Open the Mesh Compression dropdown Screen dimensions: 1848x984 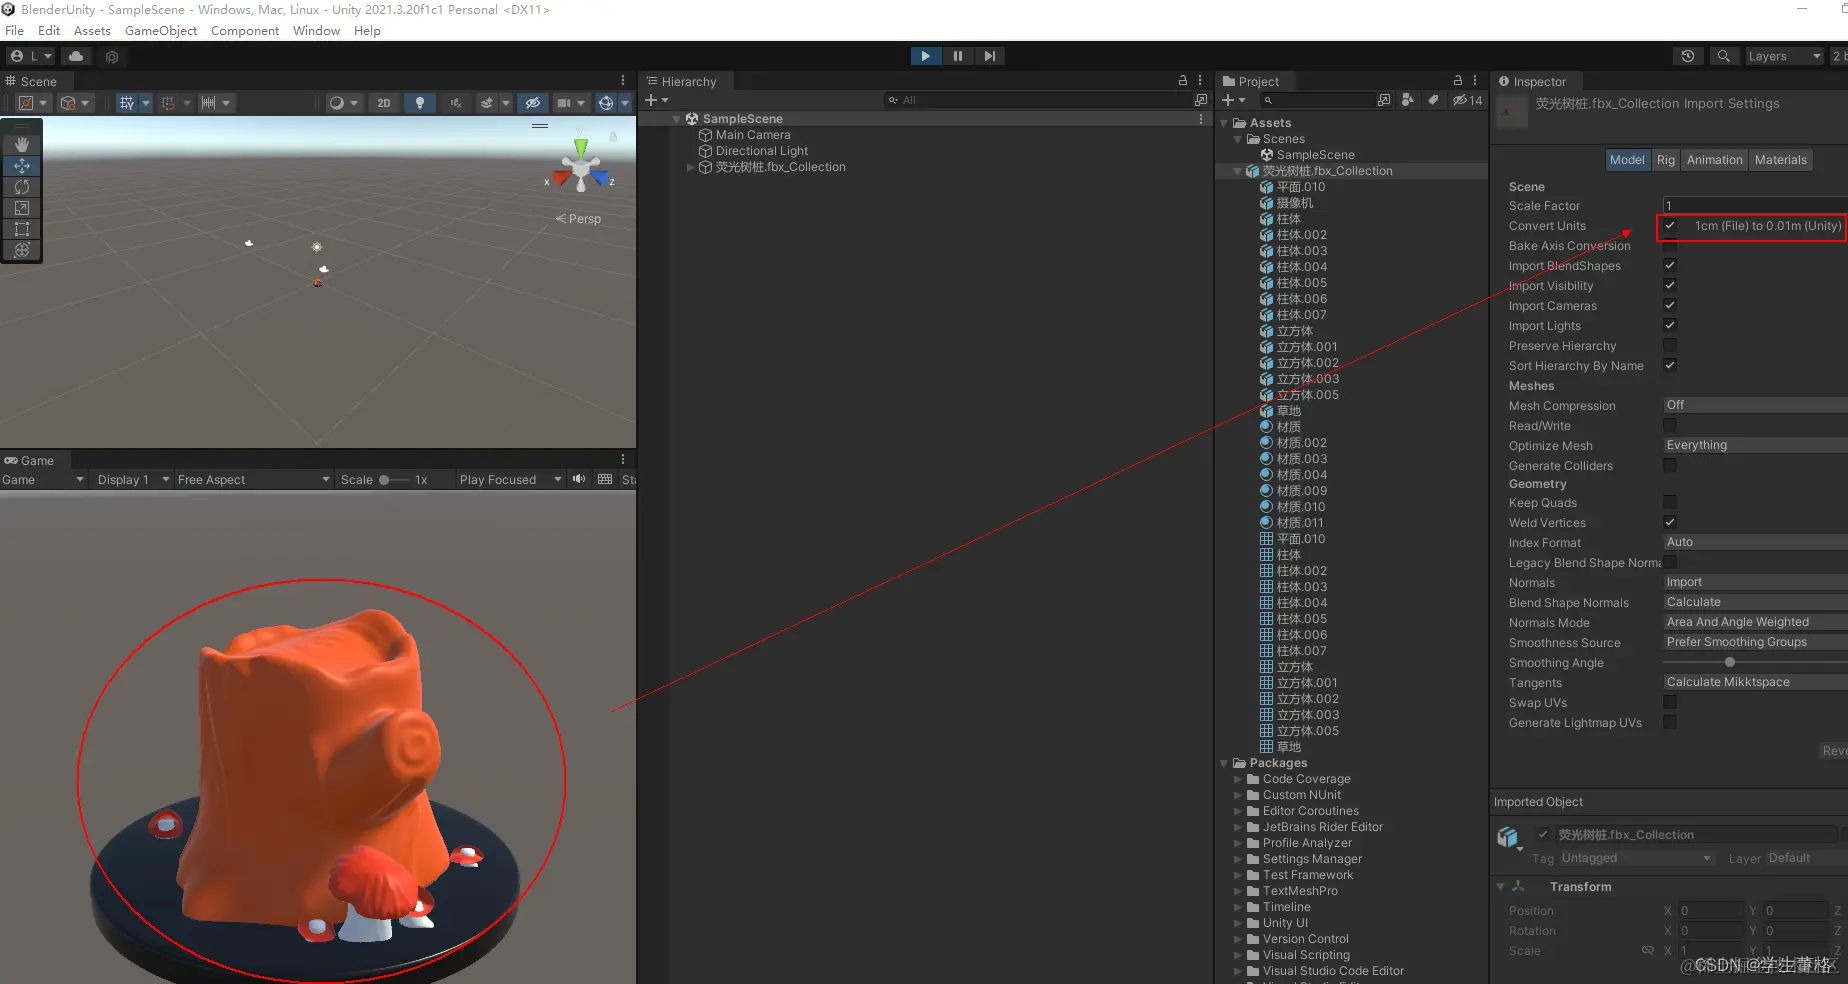point(1755,405)
